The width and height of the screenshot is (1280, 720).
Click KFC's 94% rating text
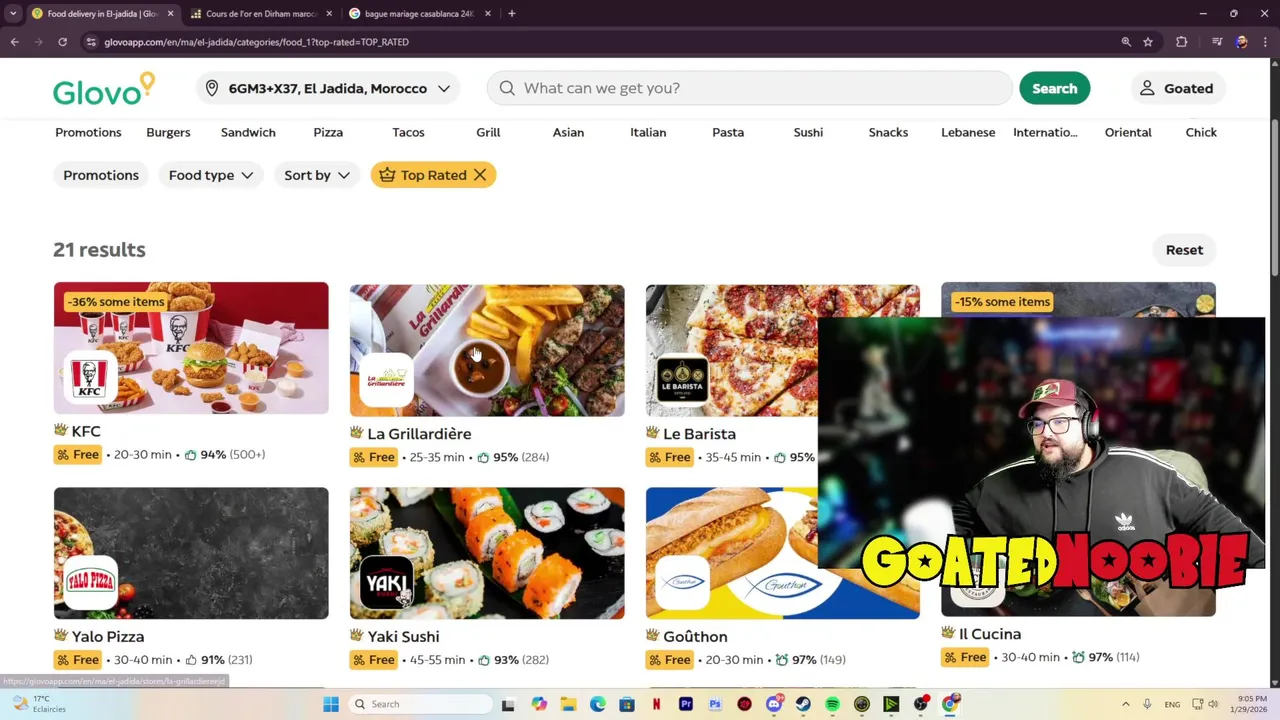tap(213, 454)
